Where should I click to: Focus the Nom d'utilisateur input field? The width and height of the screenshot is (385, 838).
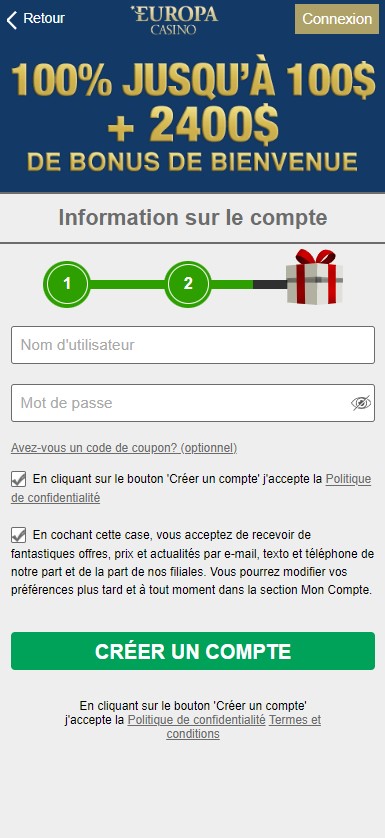coord(193,345)
